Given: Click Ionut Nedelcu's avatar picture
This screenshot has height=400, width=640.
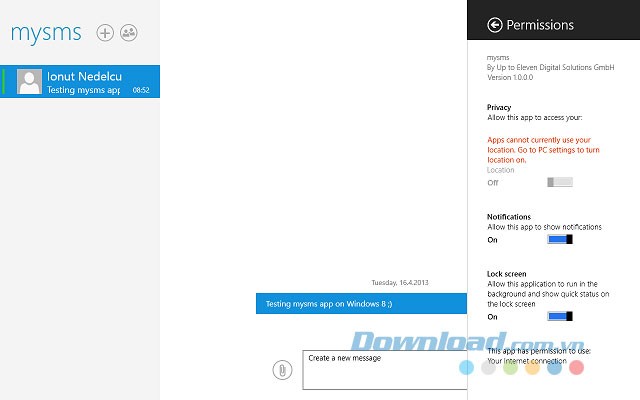Looking at the screenshot, I should (x=30, y=82).
